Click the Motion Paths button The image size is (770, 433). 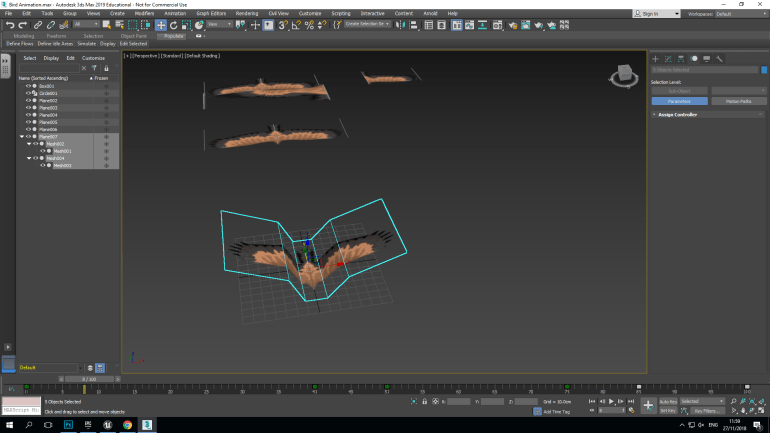pyautogui.click(x=739, y=101)
